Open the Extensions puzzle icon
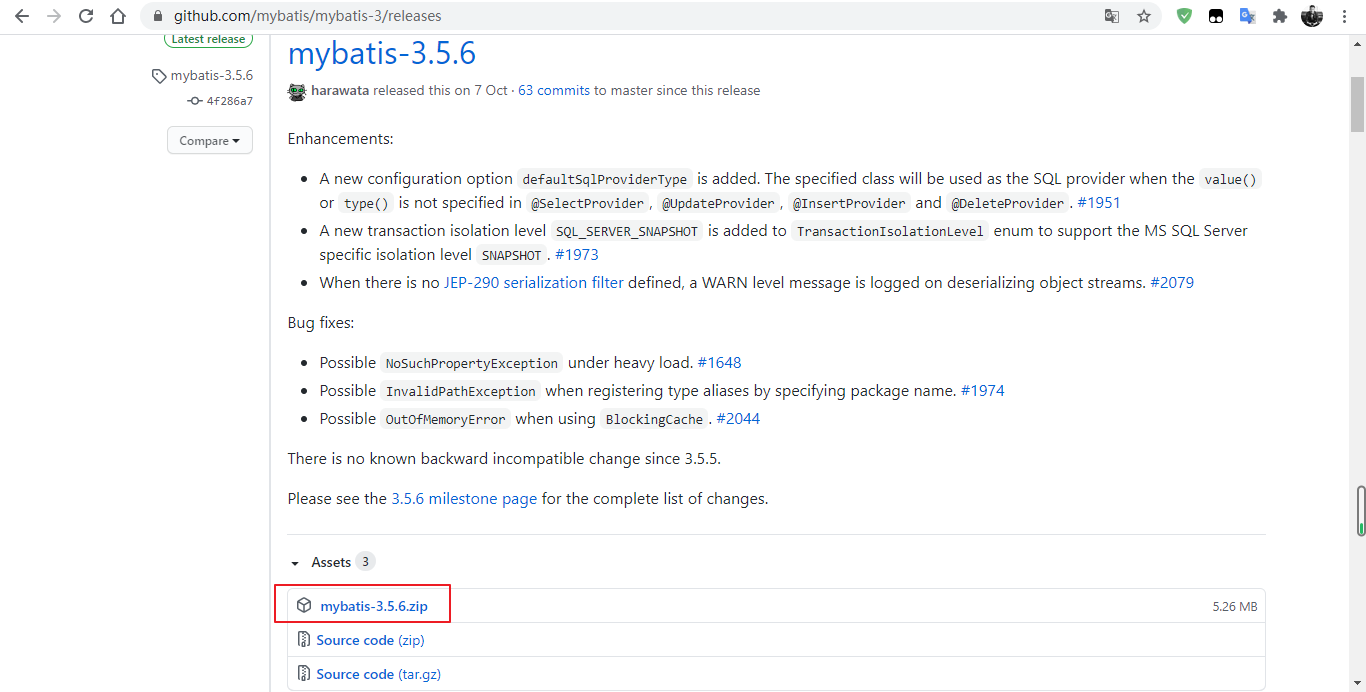 pyautogui.click(x=1279, y=16)
